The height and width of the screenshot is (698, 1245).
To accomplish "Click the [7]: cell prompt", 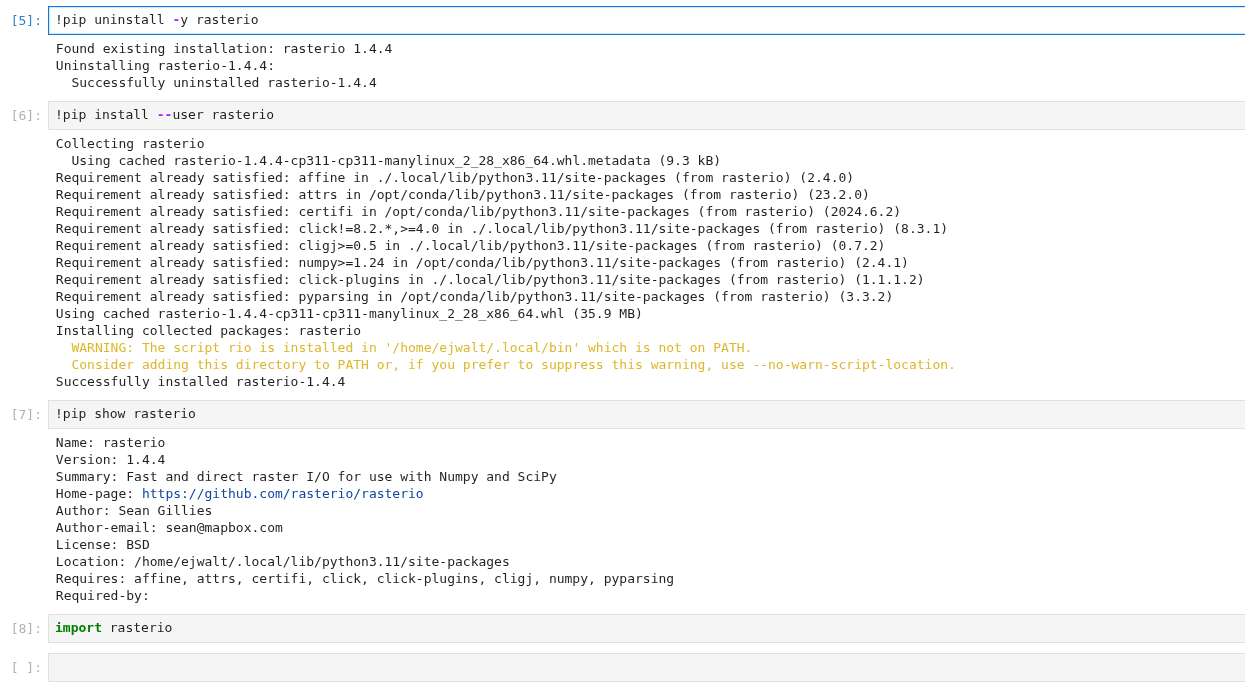I will point(26,415).
